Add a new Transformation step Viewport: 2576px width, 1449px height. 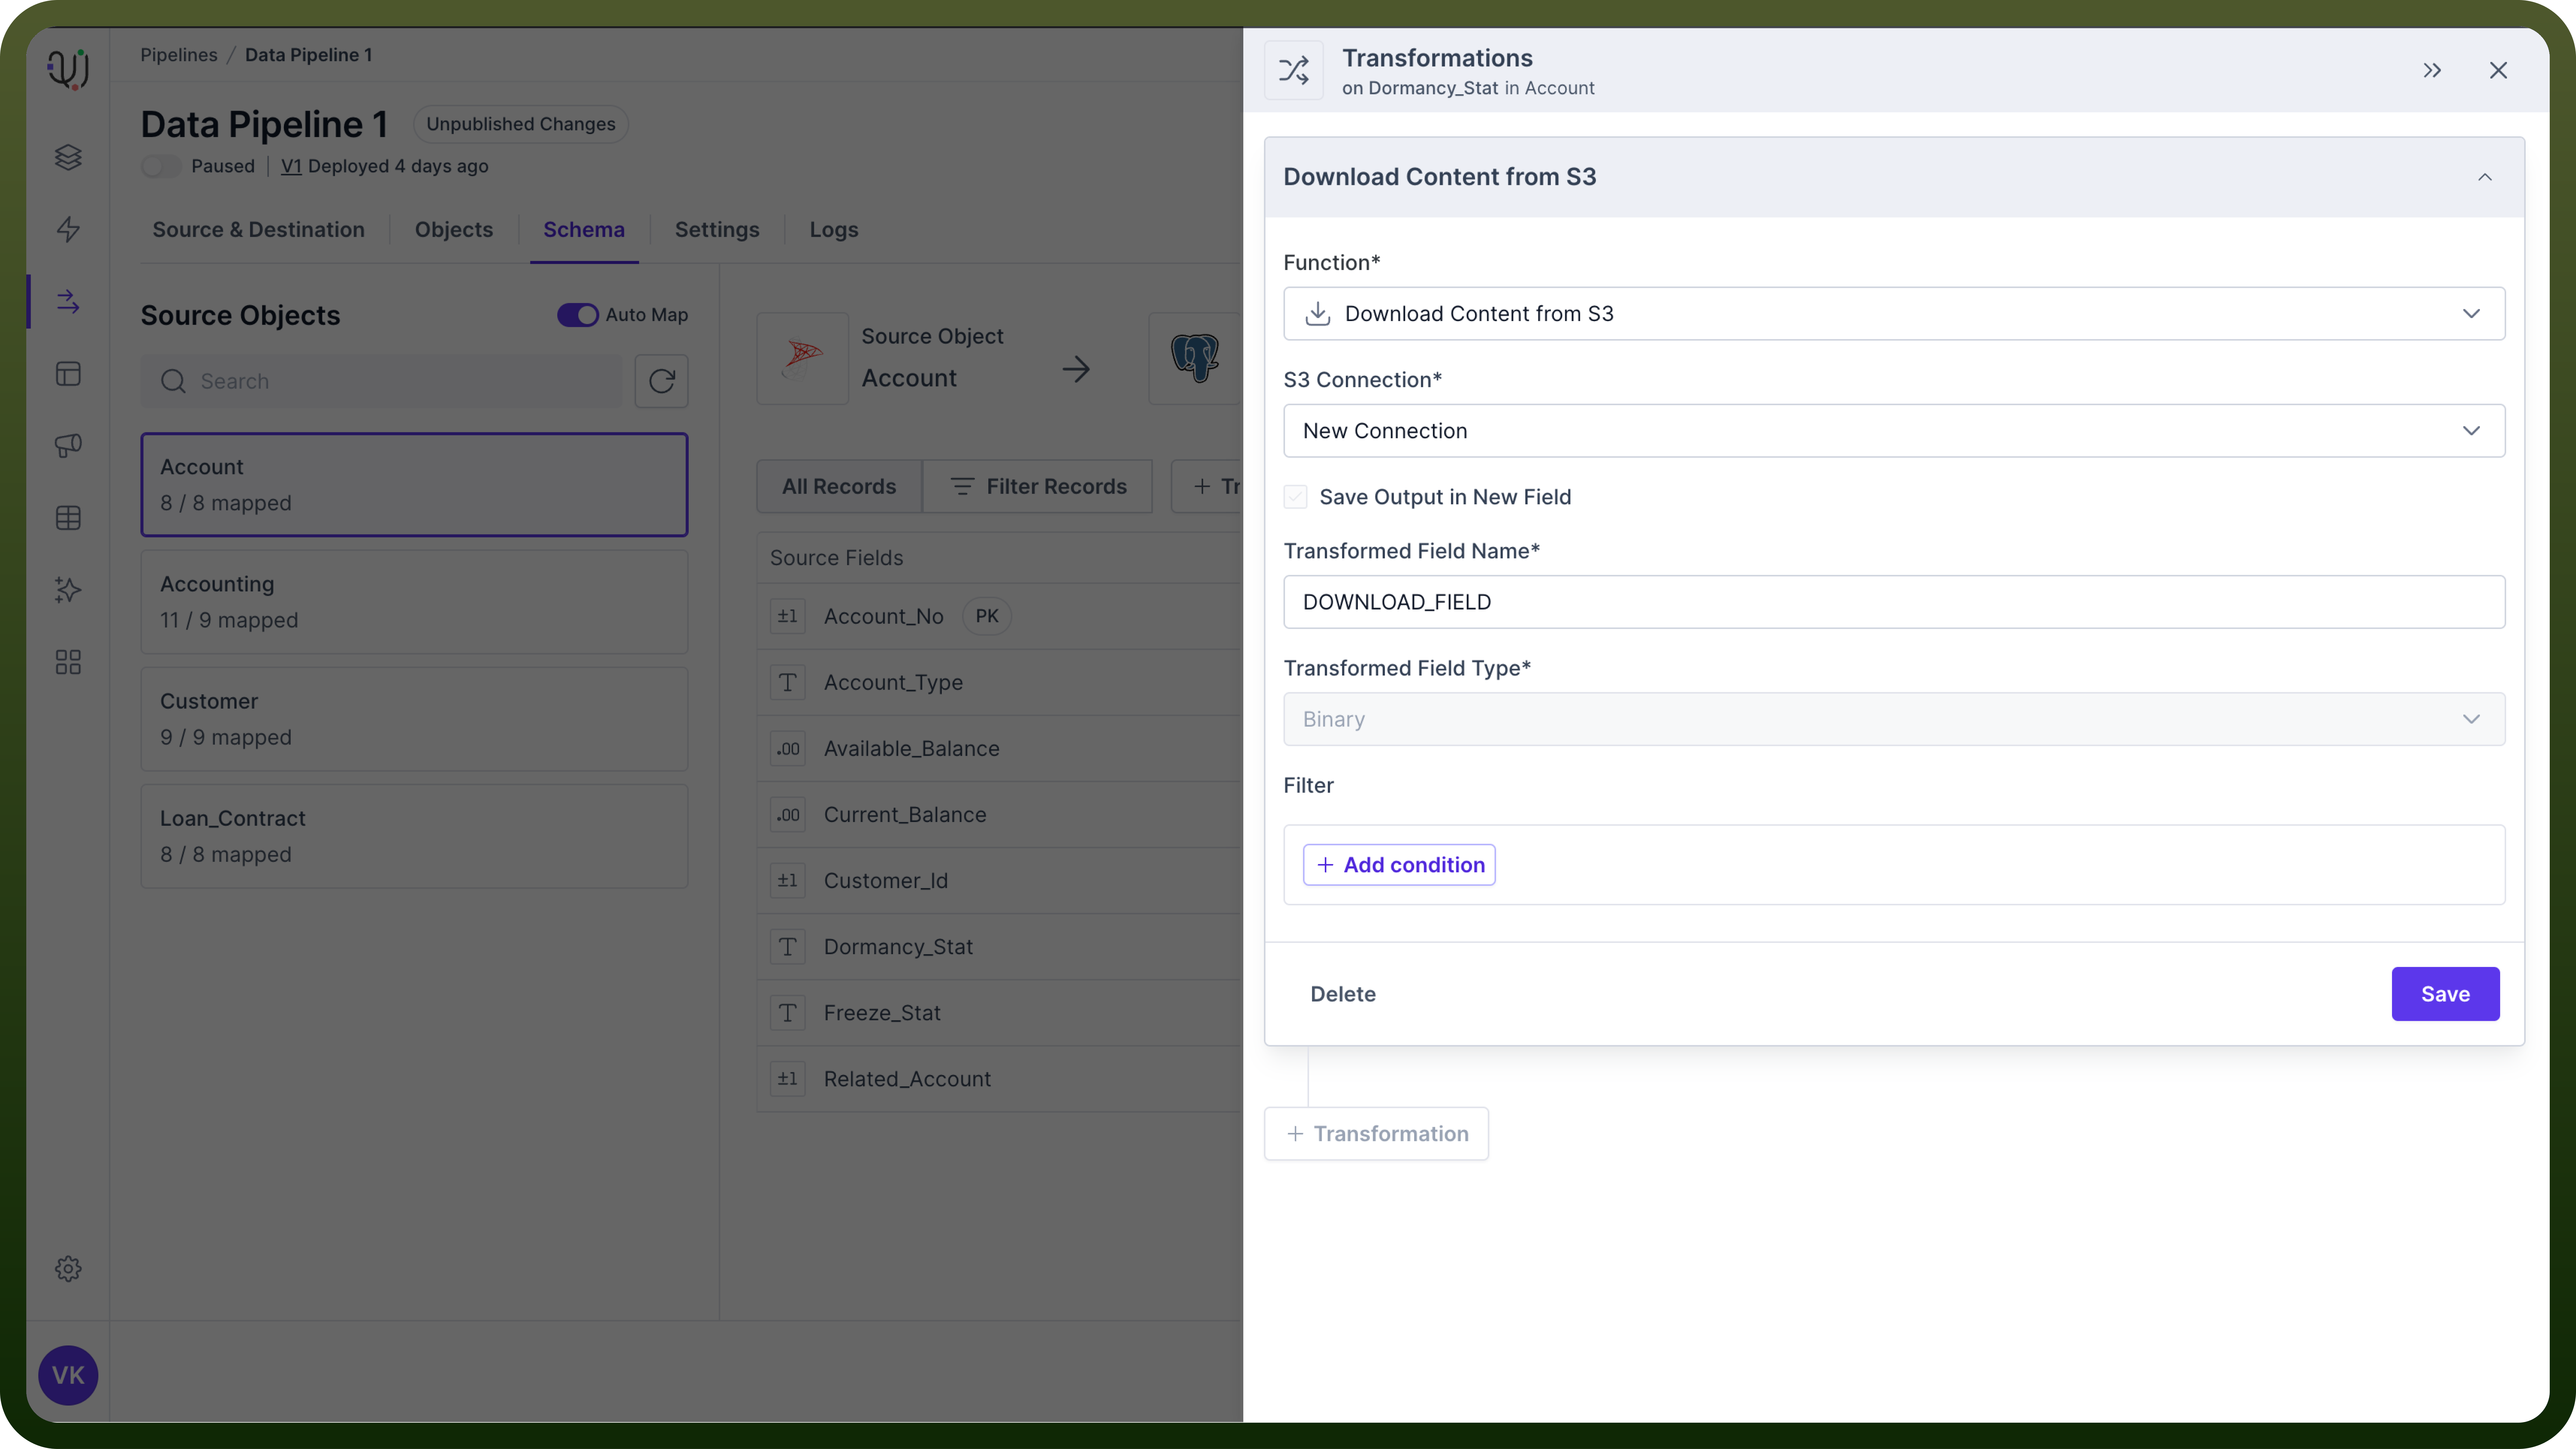tap(1376, 1134)
